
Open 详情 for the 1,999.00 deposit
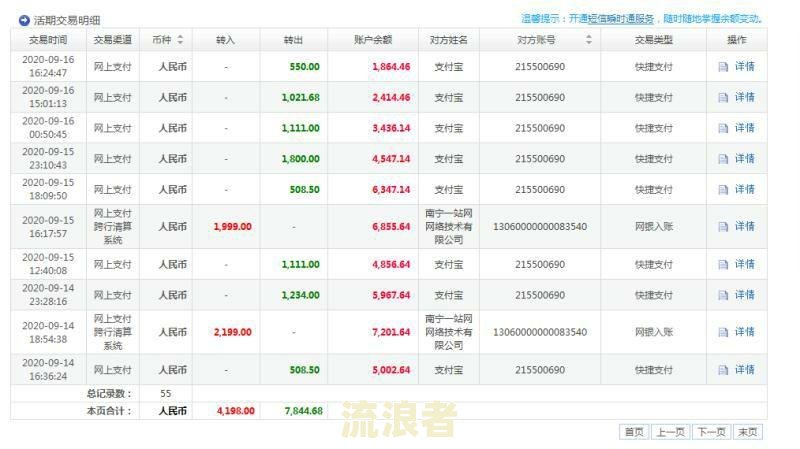point(744,226)
